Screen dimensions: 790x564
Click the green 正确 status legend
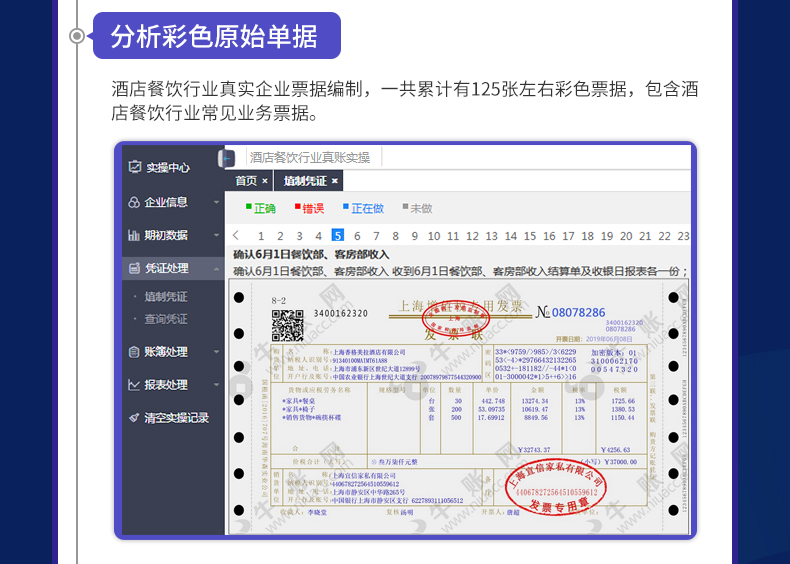[x=261, y=208]
